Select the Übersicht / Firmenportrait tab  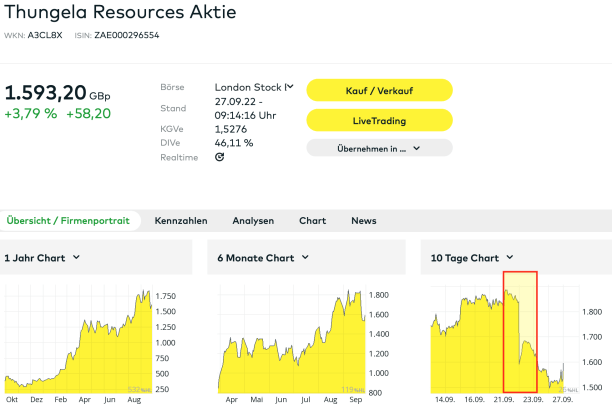tap(68, 221)
